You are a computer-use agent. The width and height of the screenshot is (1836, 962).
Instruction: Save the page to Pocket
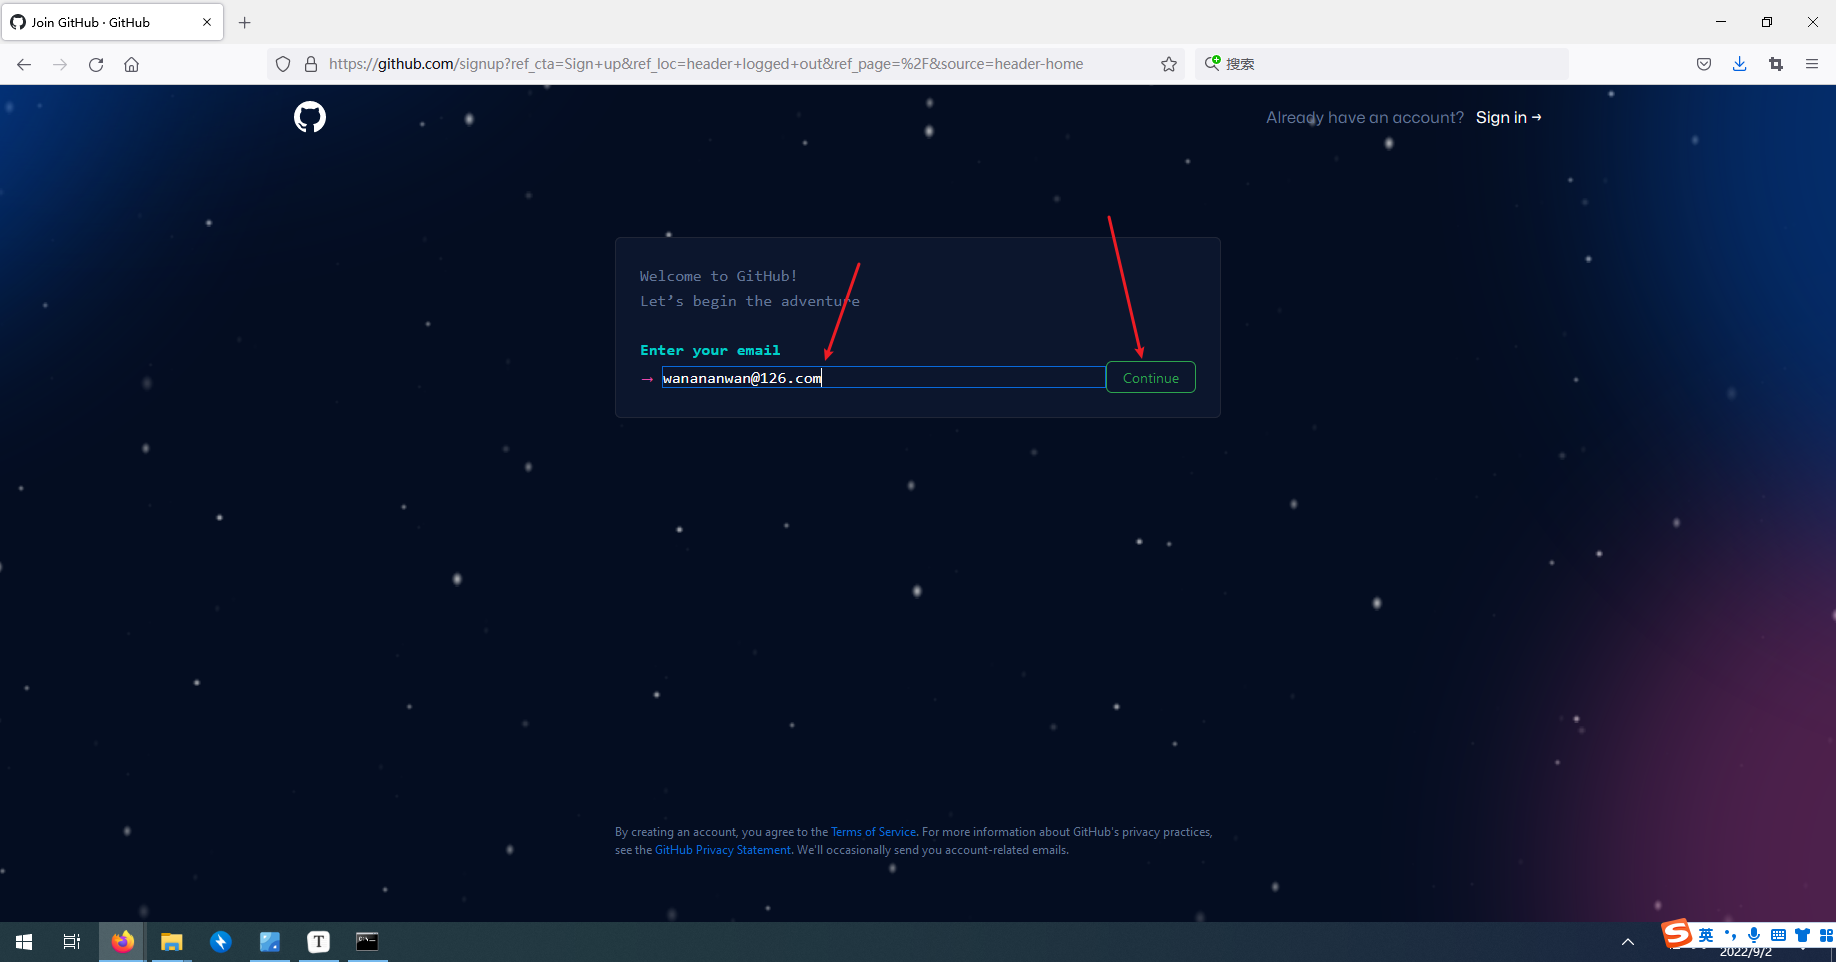pos(1704,64)
